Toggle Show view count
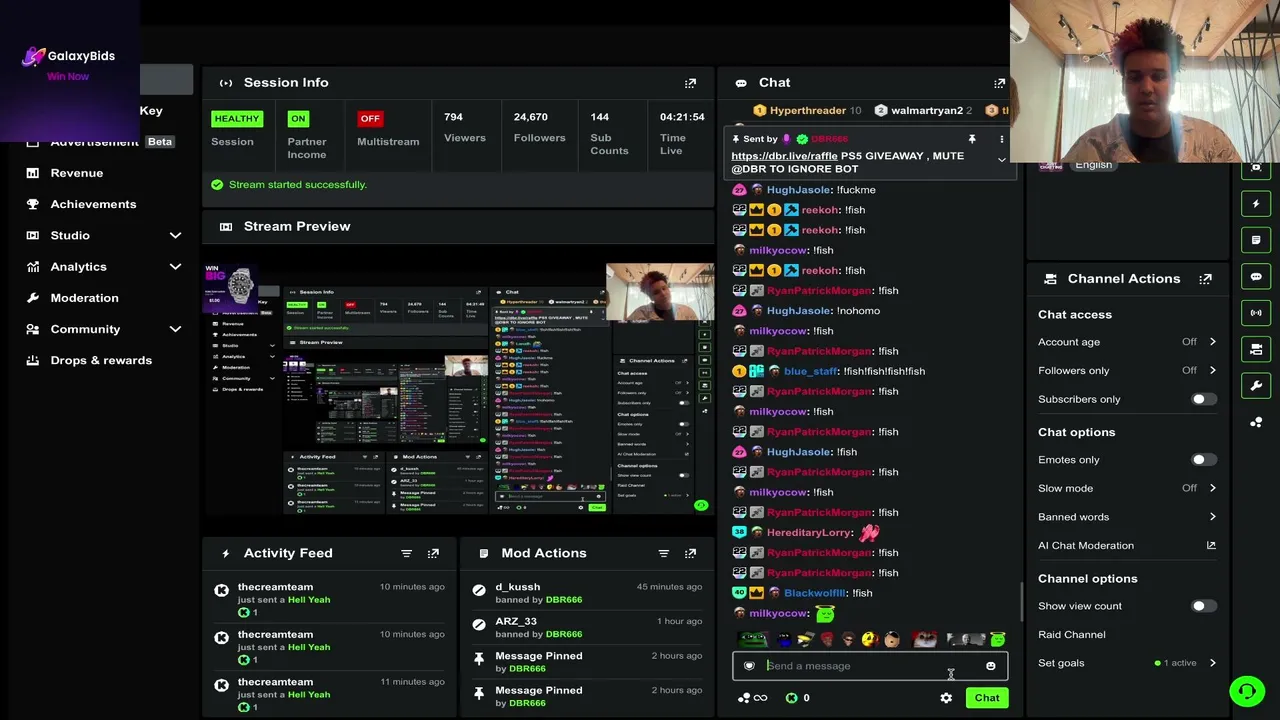 point(1203,606)
